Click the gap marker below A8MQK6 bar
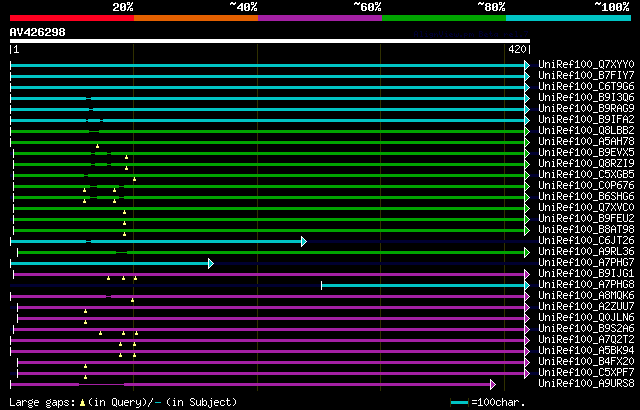This screenshot has height=410, width=640. pos(132,300)
